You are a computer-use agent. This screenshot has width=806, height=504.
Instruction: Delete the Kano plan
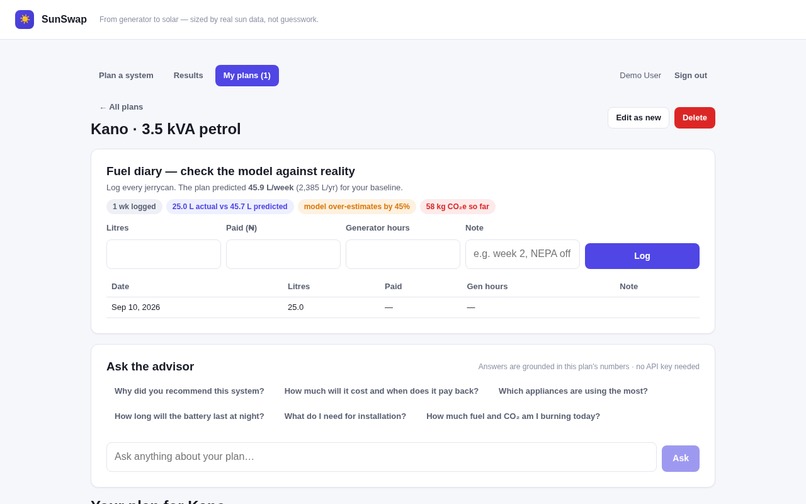point(694,118)
